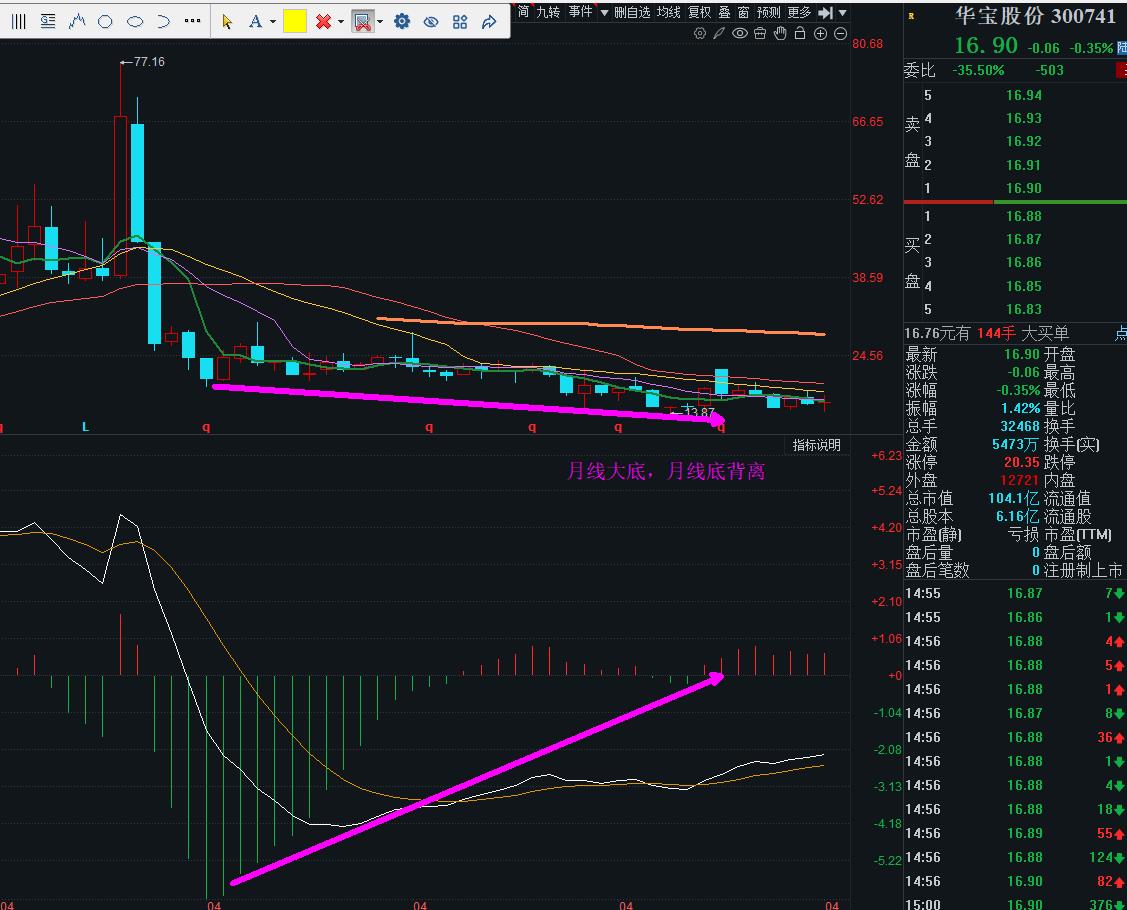The image size is (1127, 910).
Task: Select the parallel vertical lines drawing tool
Action: click(19, 22)
